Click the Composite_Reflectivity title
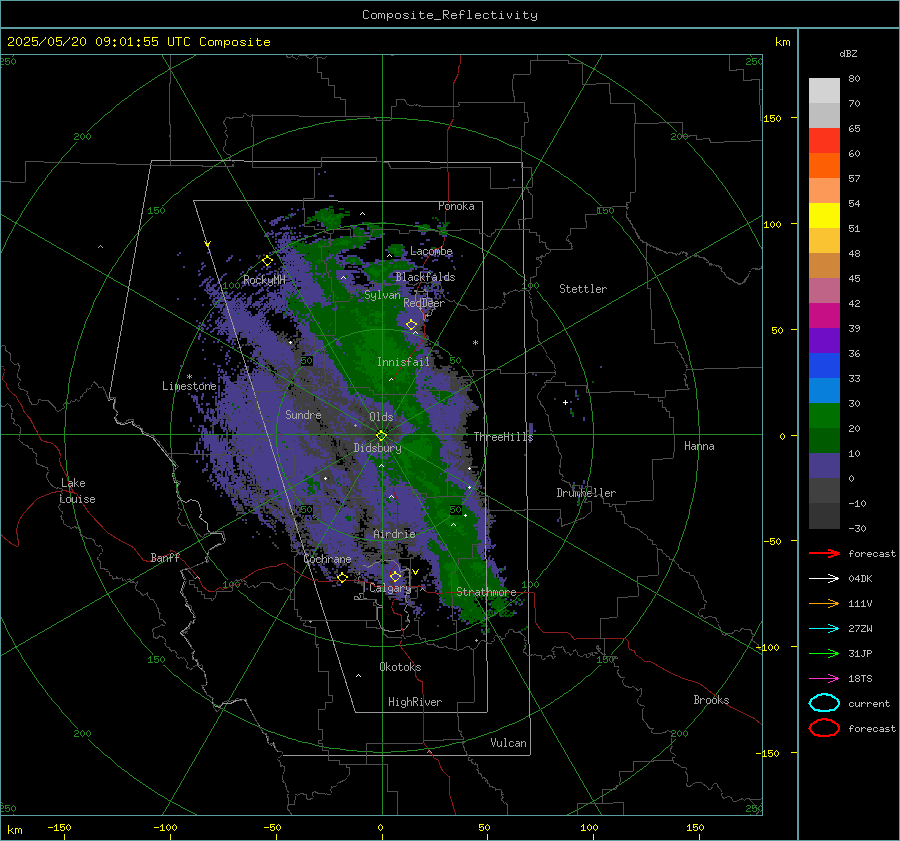Screen dimensions: 900x841 (450, 15)
